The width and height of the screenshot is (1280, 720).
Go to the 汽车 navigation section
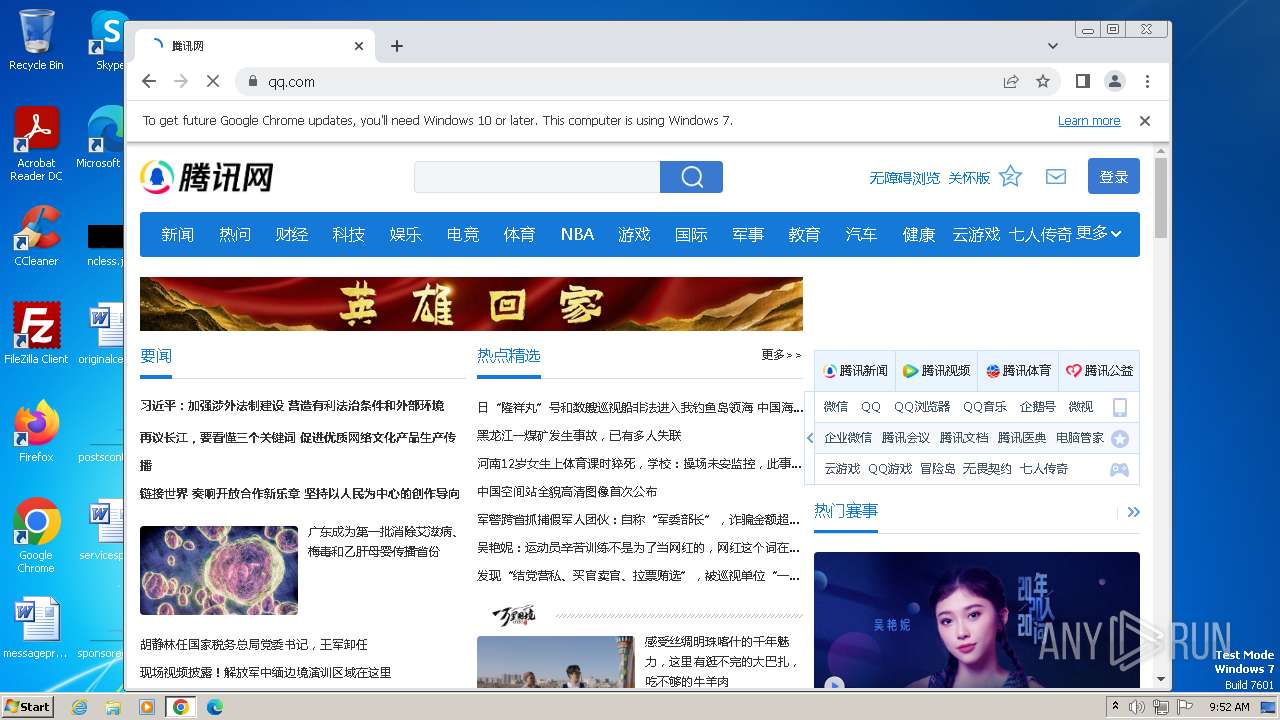click(861, 234)
